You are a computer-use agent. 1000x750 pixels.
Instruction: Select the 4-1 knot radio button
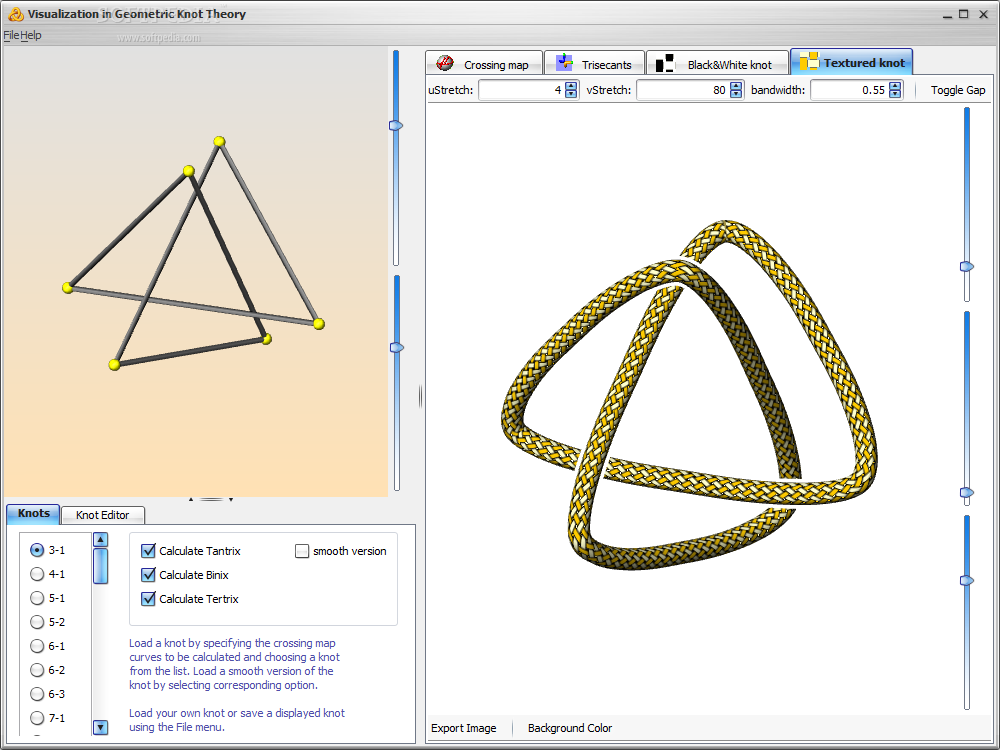[x=37, y=574]
